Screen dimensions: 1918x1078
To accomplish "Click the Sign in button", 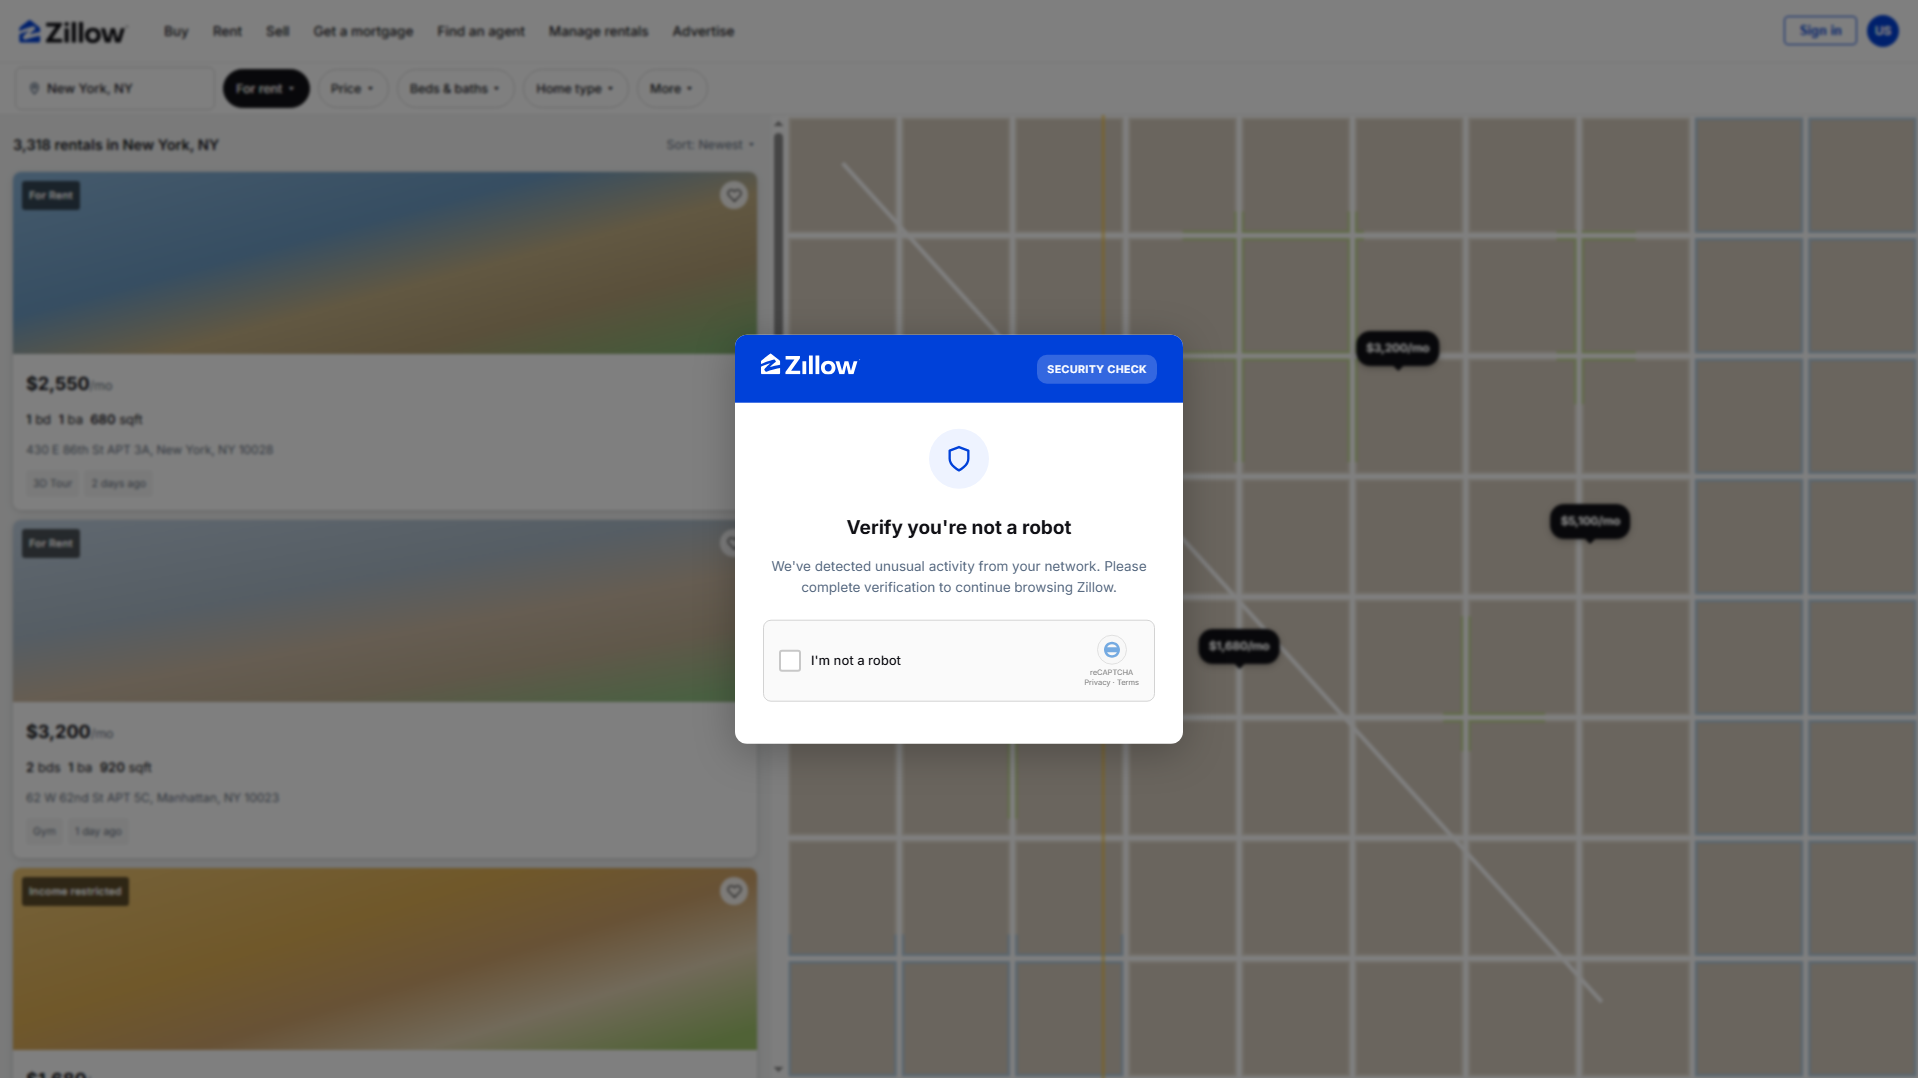I will [x=1820, y=31].
